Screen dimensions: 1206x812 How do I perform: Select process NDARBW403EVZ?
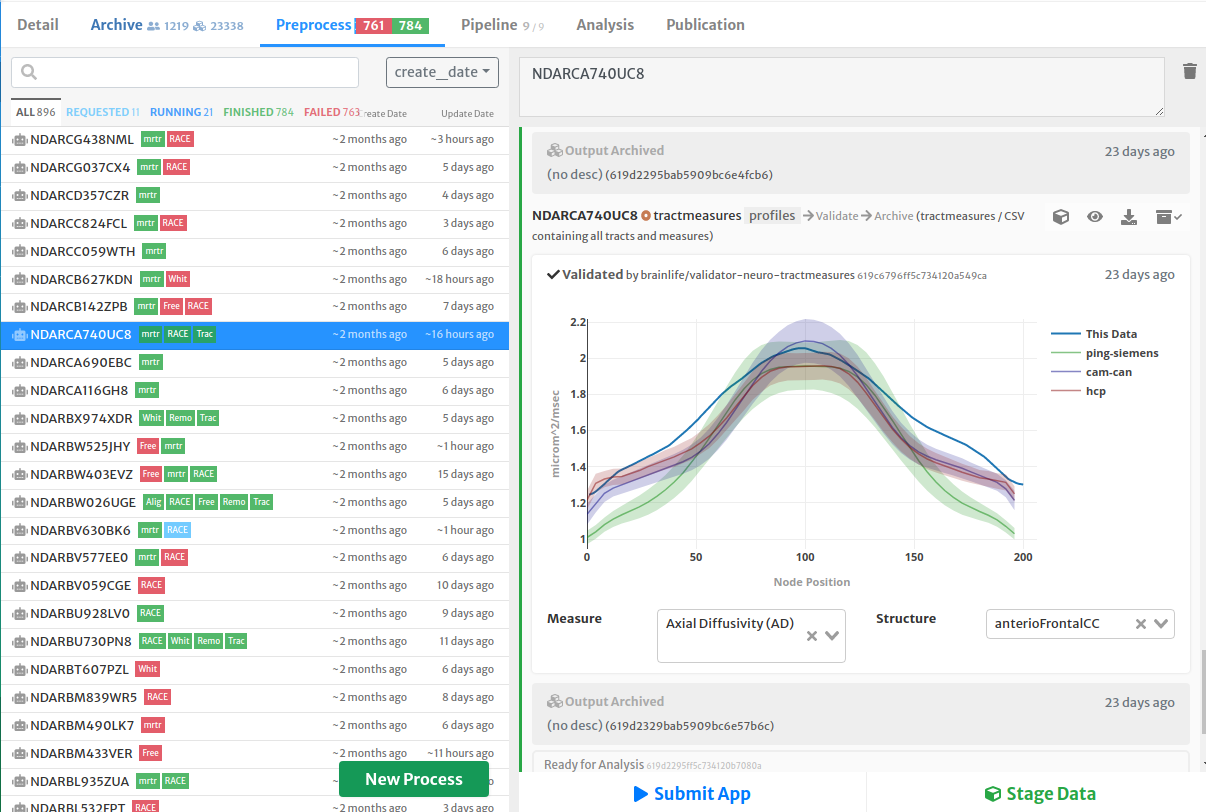pyautogui.click(x=255, y=474)
